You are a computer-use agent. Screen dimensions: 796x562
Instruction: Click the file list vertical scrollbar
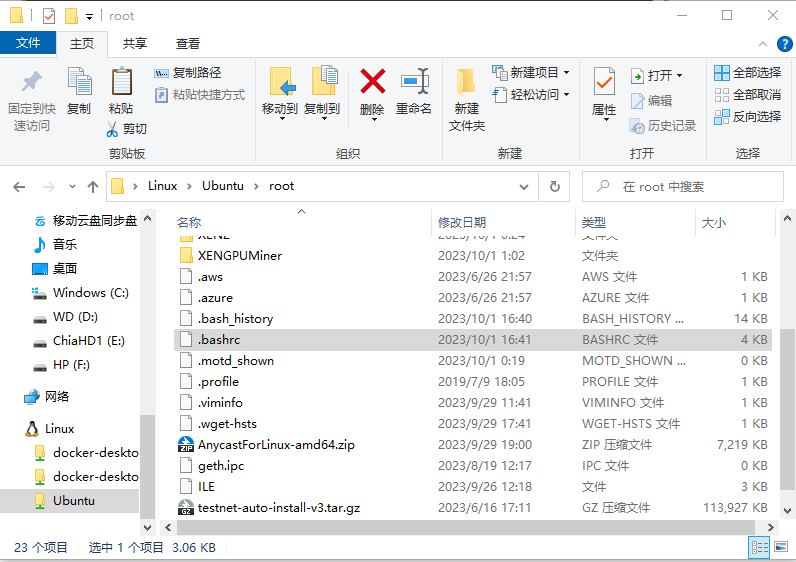pos(787,409)
